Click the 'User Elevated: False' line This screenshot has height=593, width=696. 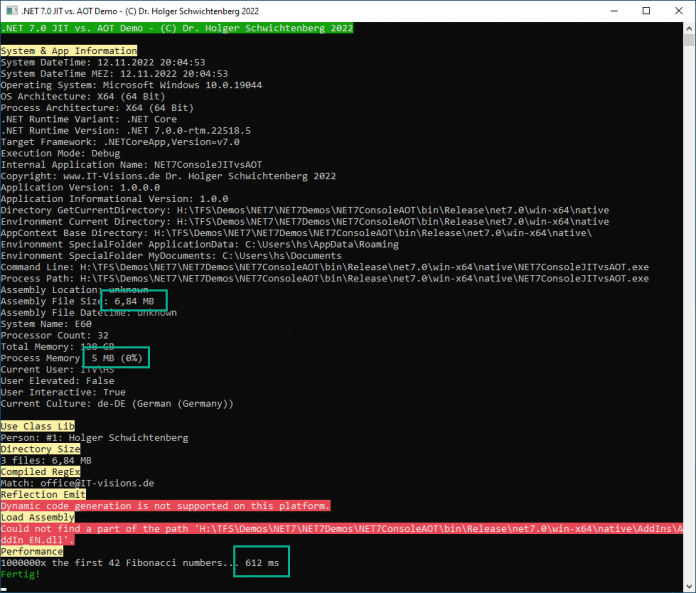tap(58, 381)
